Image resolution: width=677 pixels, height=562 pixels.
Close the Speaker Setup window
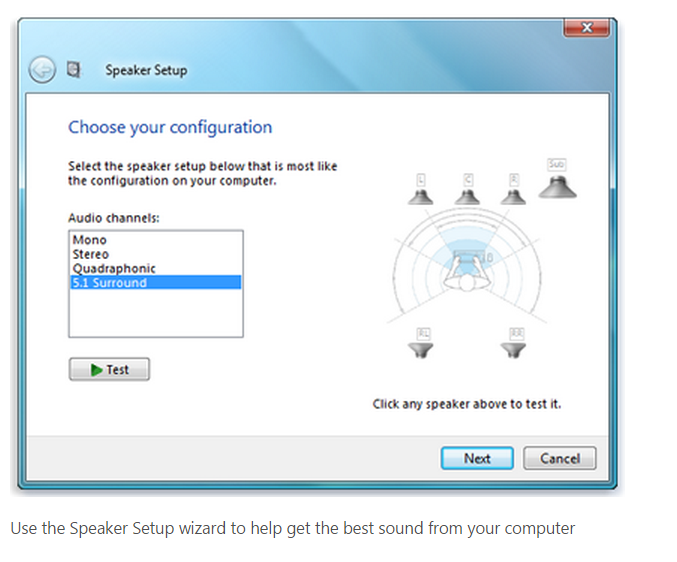(x=586, y=28)
